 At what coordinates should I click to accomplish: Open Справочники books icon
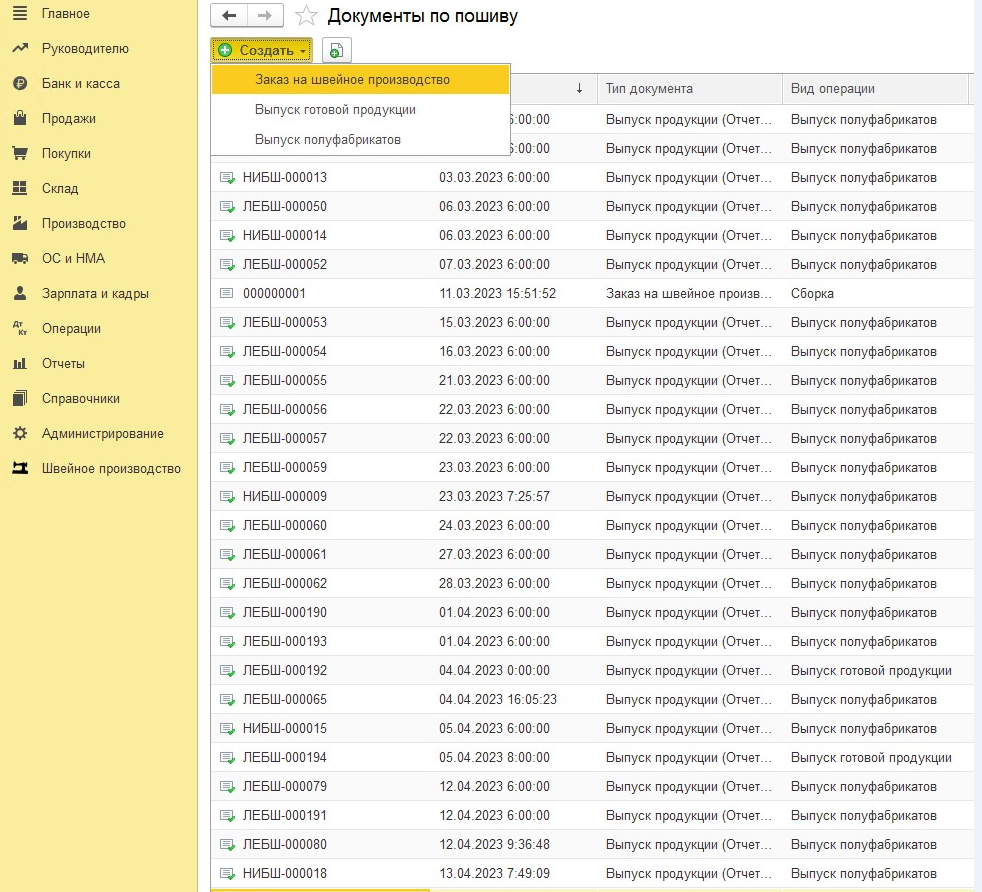[20, 398]
